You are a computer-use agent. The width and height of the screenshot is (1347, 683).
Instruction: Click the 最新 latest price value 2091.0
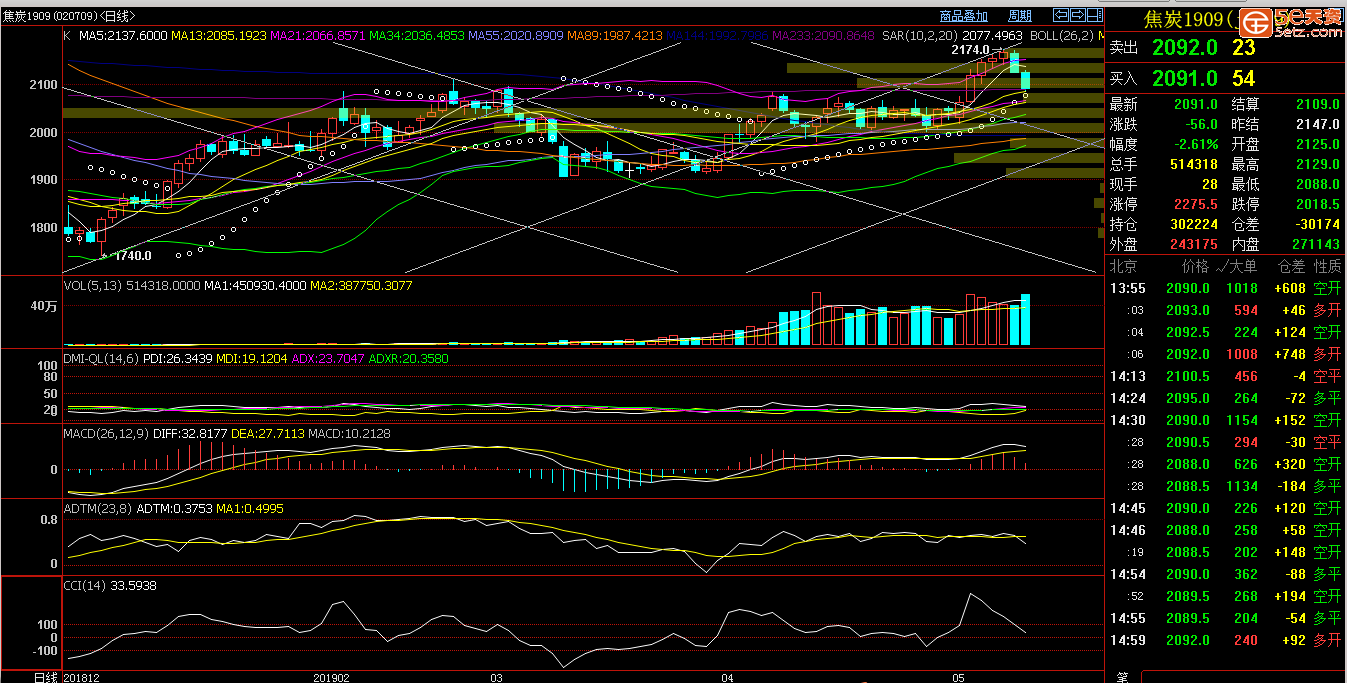point(1195,104)
